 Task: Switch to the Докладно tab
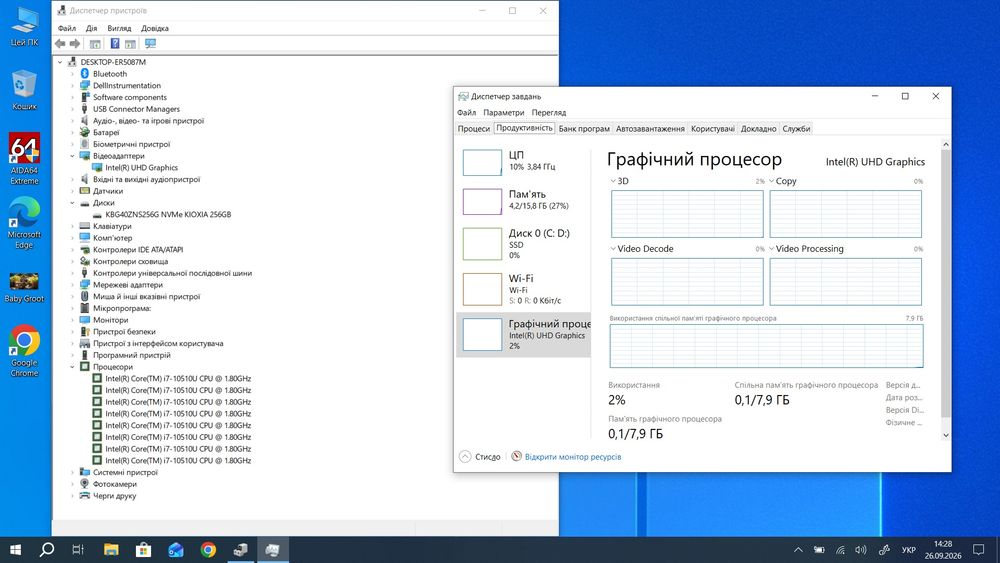tap(759, 129)
